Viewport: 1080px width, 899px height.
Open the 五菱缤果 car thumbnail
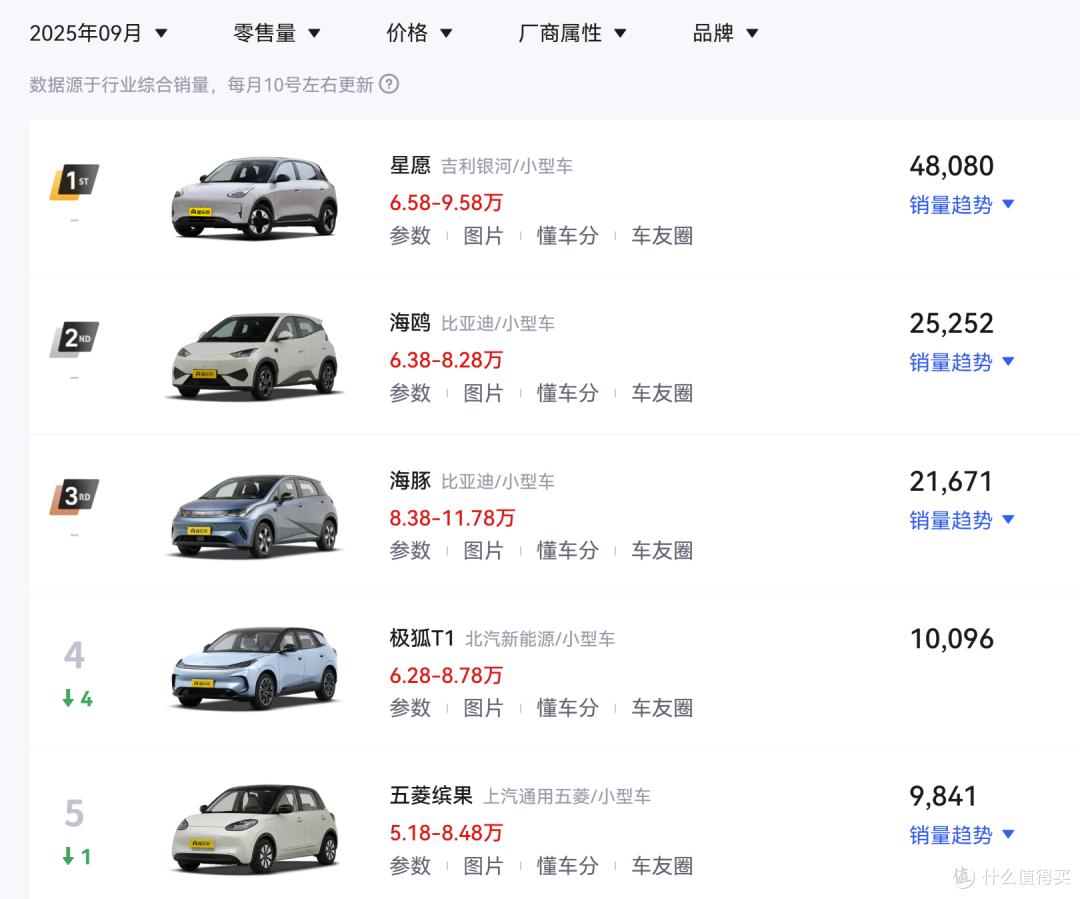pyautogui.click(x=255, y=828)
